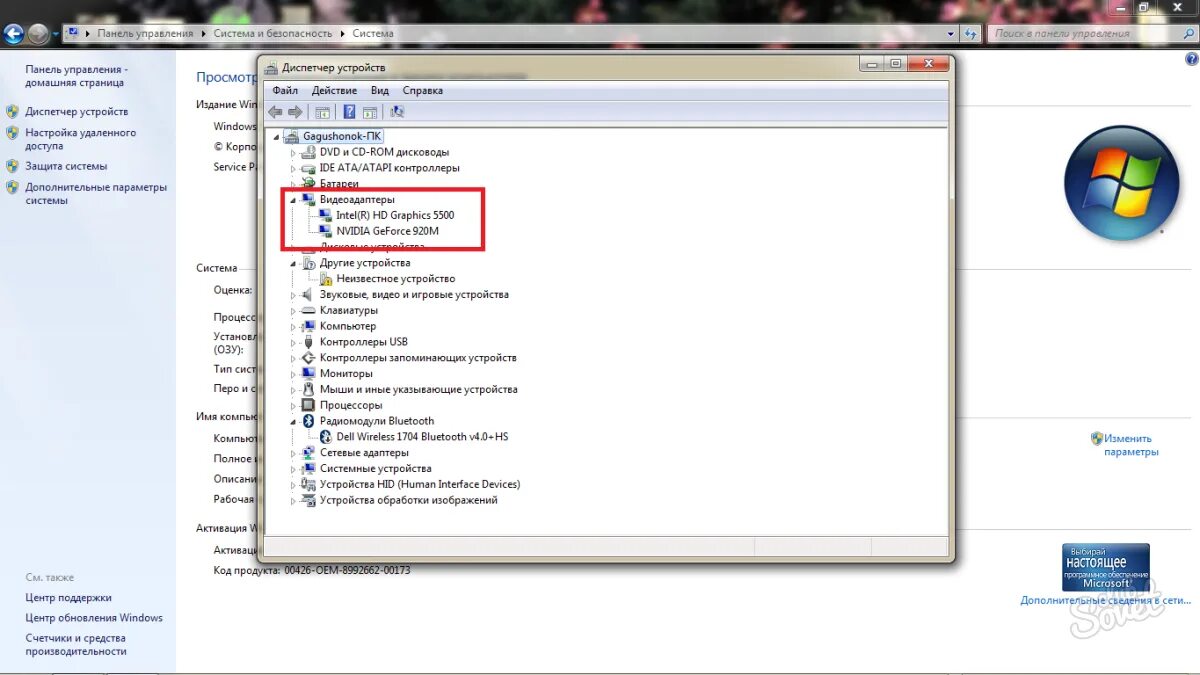Expand the IDE ATA/ATAPI контроллеры node
This screenshot has width=1200, height=675.
pyautogui.click(x=294, y=169)
